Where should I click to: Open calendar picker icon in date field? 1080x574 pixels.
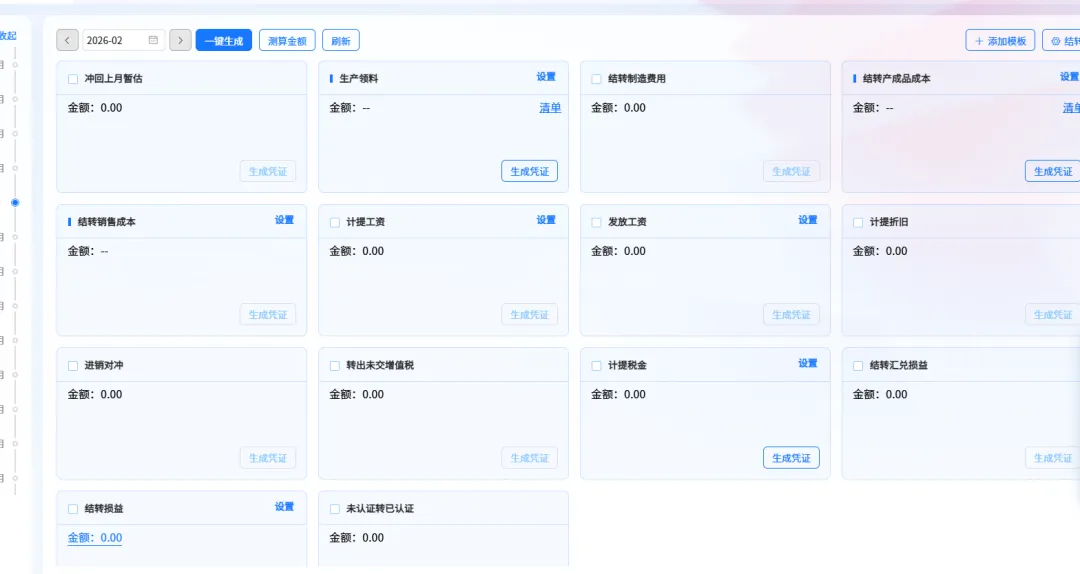point(153,40)
